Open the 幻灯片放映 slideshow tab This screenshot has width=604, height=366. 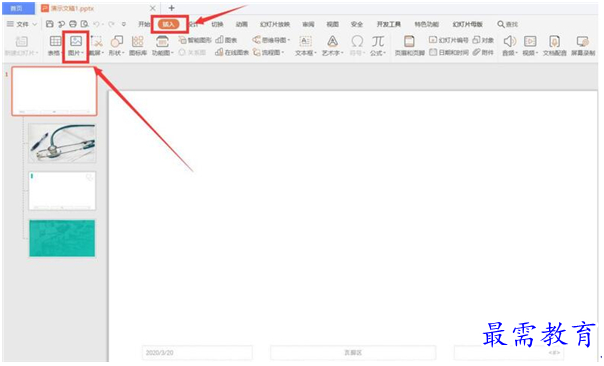pyautogui.click(x=275, y=24)
